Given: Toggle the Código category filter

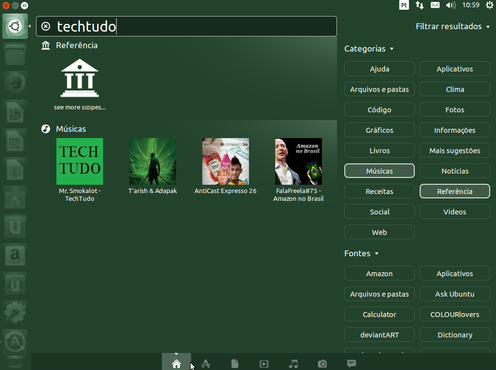Looking at the screenshot, I should (379, 110).
